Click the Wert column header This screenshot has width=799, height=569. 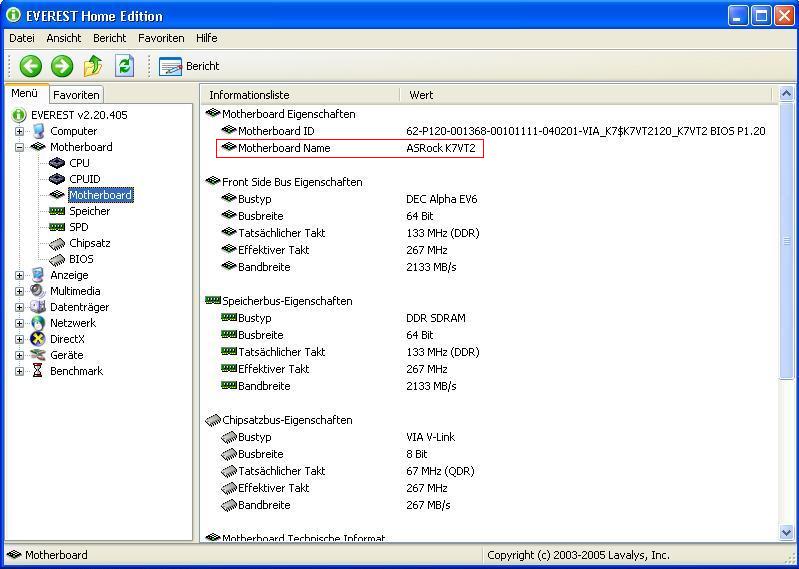[421, 95]
